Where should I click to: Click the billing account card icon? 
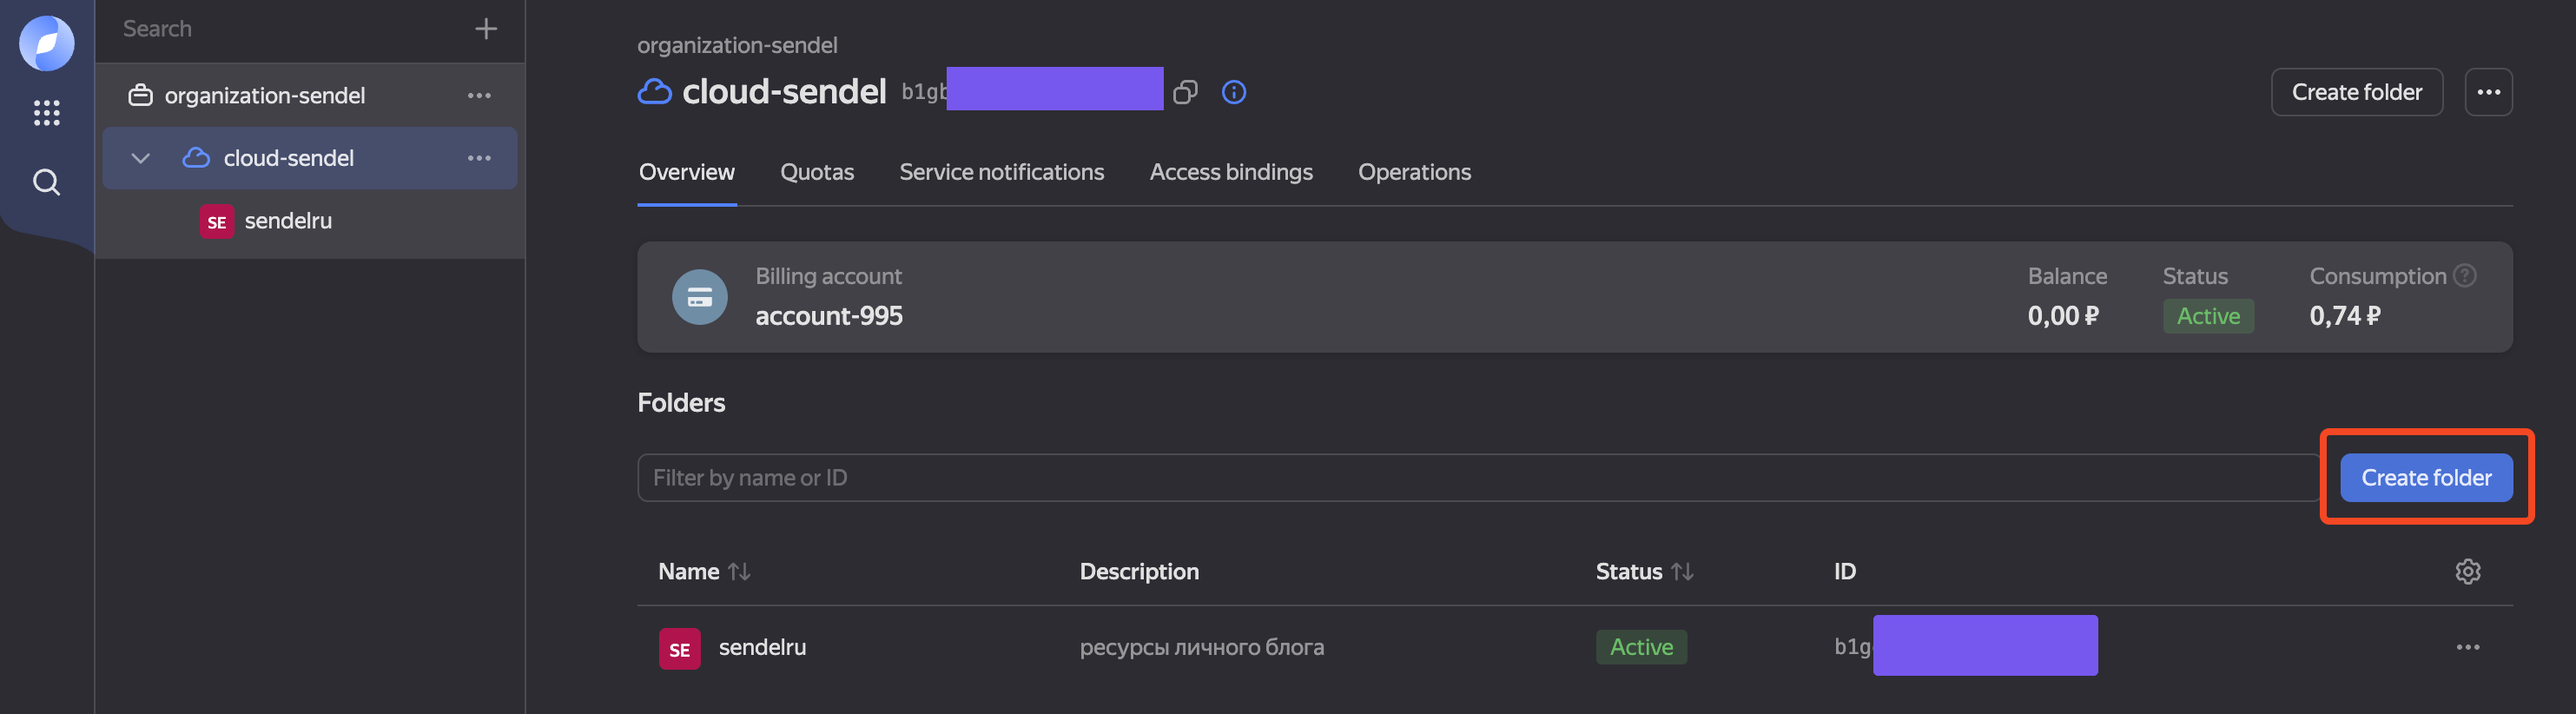(700, 297)
